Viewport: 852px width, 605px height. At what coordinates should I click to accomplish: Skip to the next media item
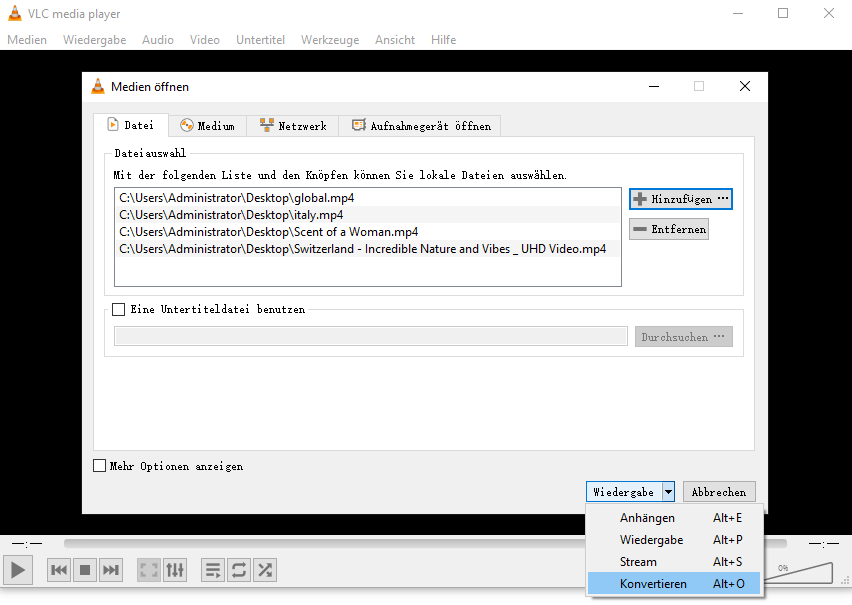pos(111,570)
